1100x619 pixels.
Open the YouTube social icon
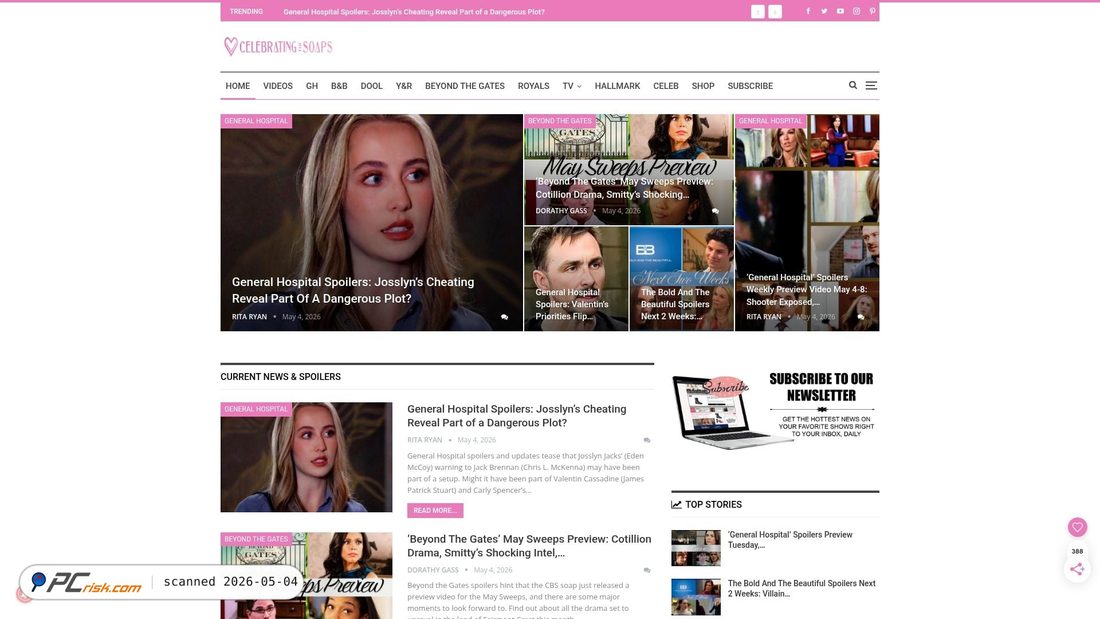[840, 11]
